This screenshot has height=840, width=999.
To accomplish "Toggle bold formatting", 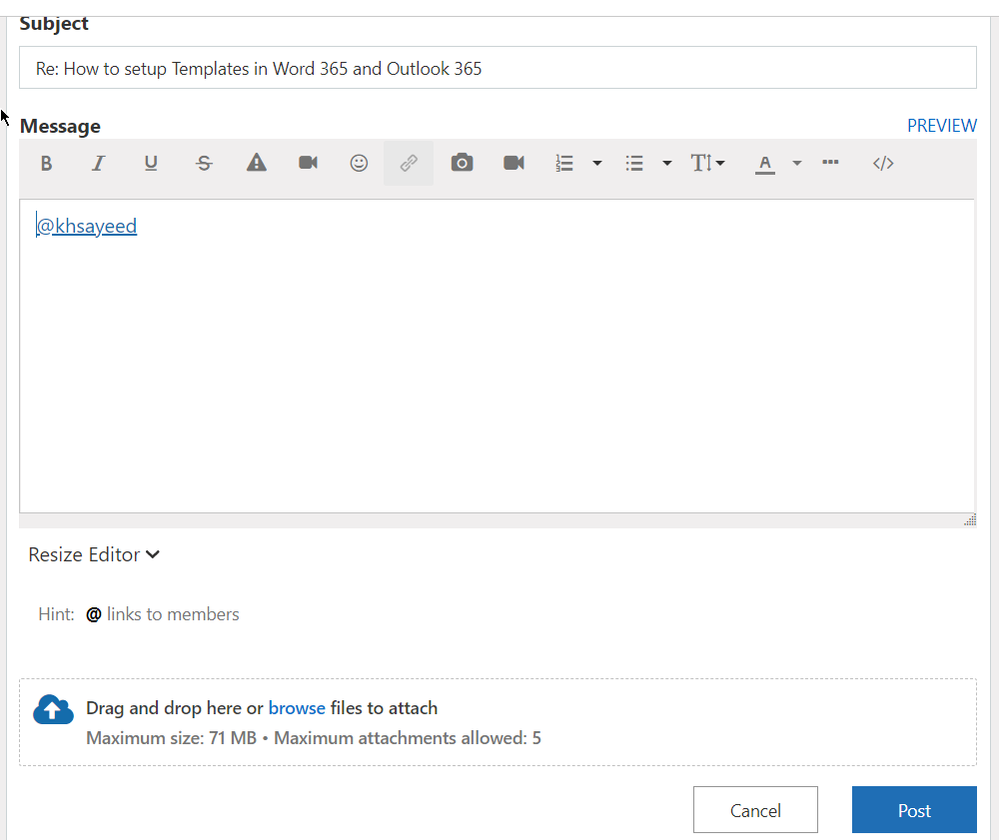I will pos(46,163).
